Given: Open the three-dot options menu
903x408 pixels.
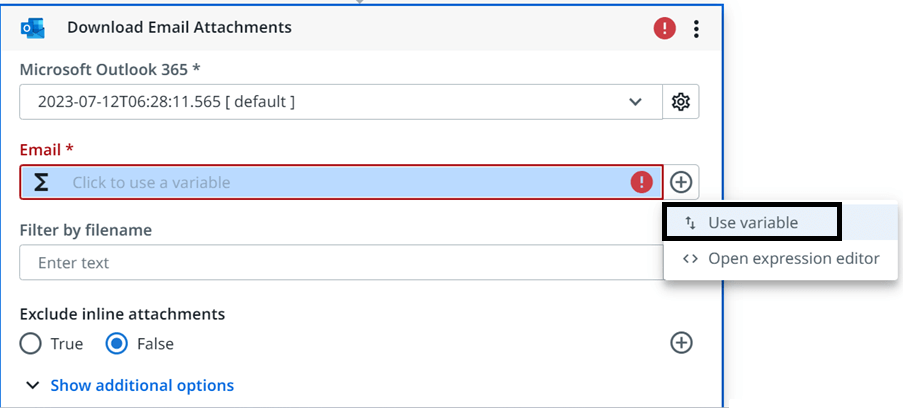Looking at the screenshot, I should click(x=697, y=28).
